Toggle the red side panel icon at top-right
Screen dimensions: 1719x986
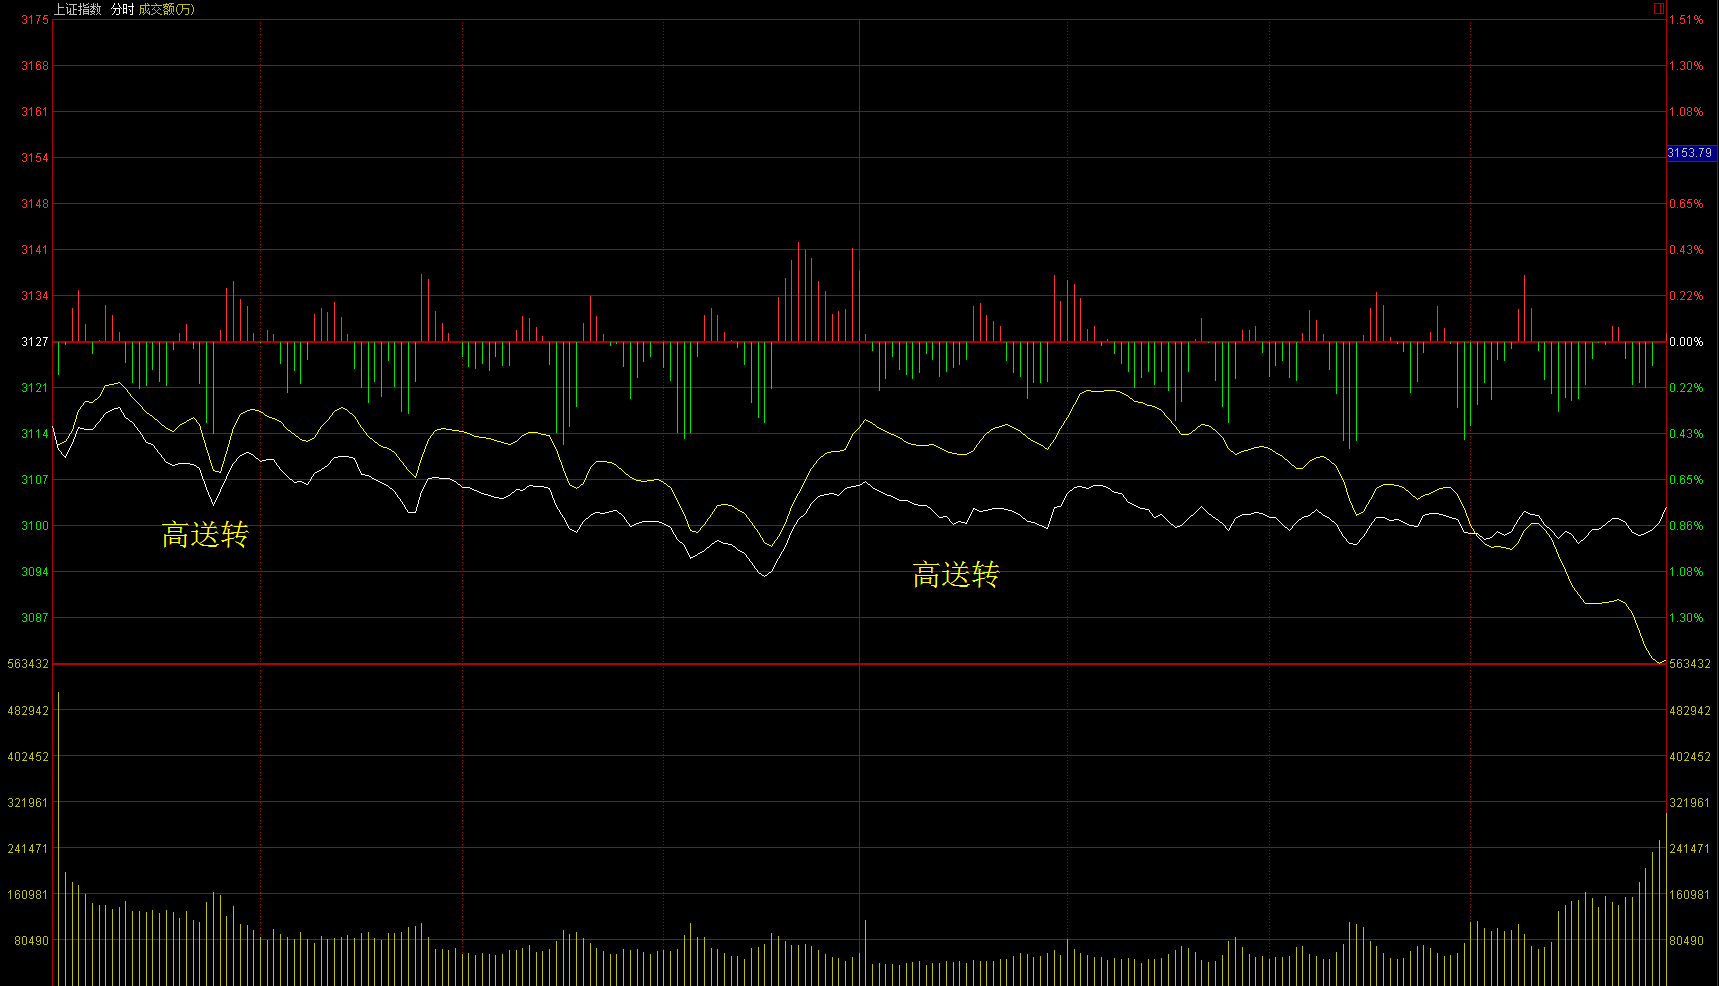point(1659,9)
